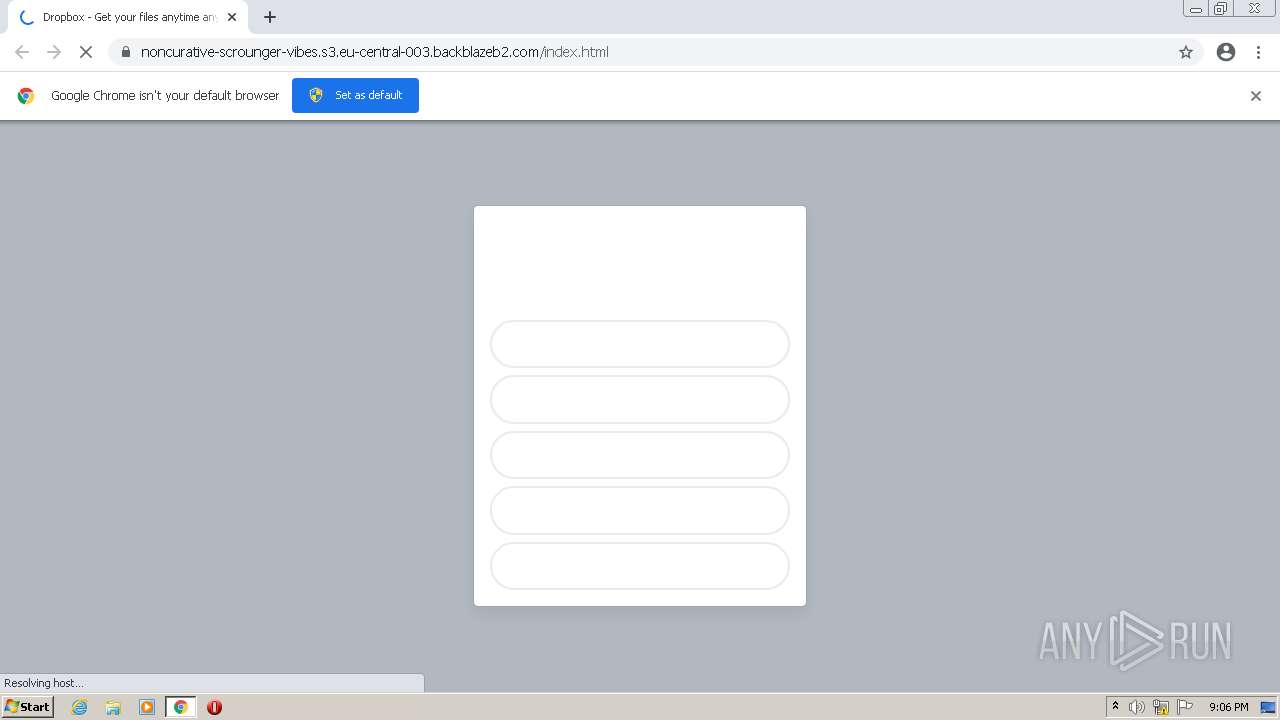Open the red stop-sign taskbar app

click(214, 707)
